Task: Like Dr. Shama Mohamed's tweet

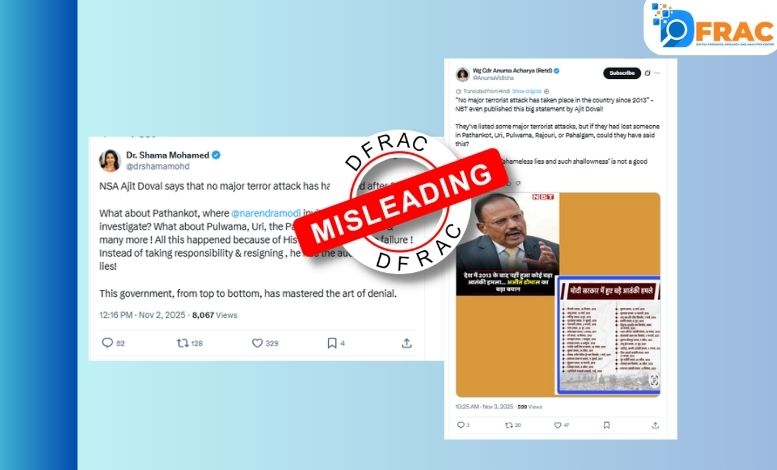Action: click(x=257, y=343)
